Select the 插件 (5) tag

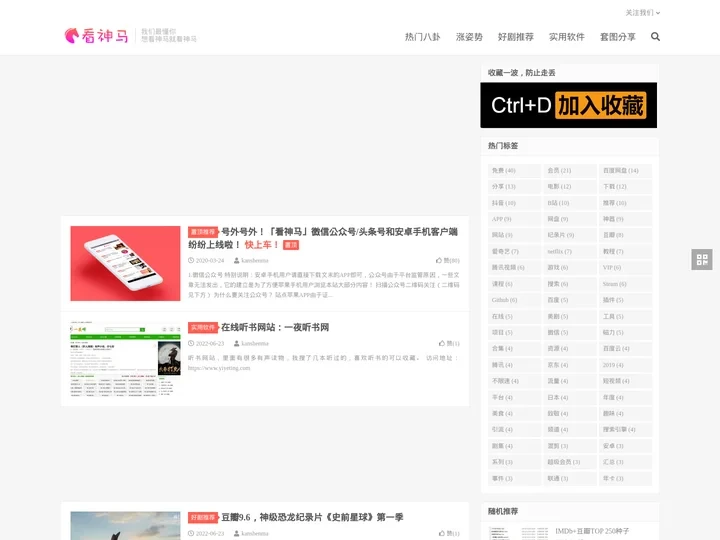tap(625, 300)
